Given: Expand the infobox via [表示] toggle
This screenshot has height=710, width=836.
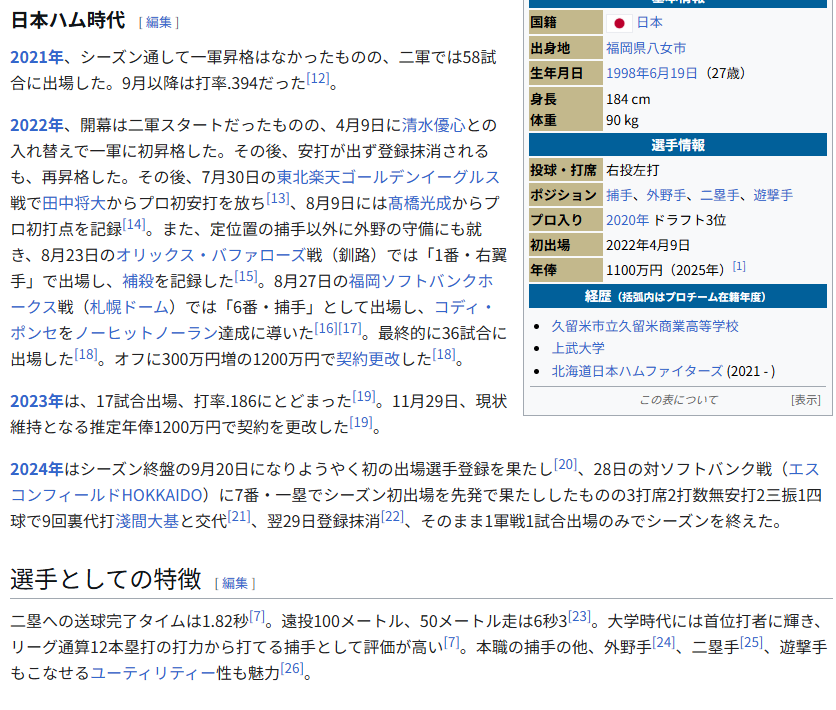Looking at the screenshot, I should pos(806,400).
